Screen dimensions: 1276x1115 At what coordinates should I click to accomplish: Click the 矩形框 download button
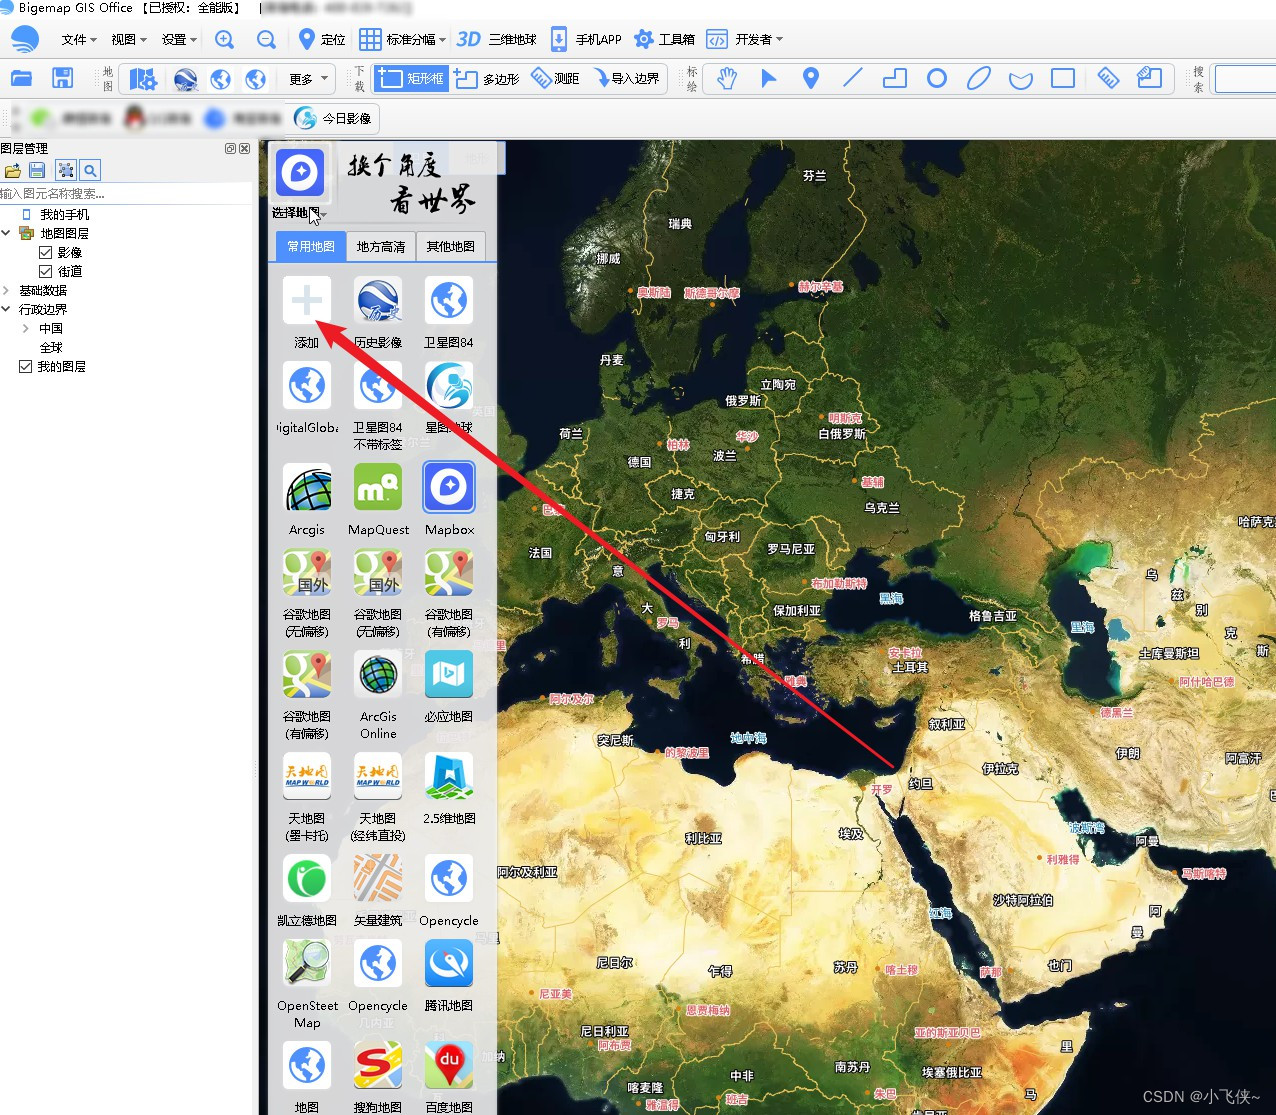pos(410,78)
